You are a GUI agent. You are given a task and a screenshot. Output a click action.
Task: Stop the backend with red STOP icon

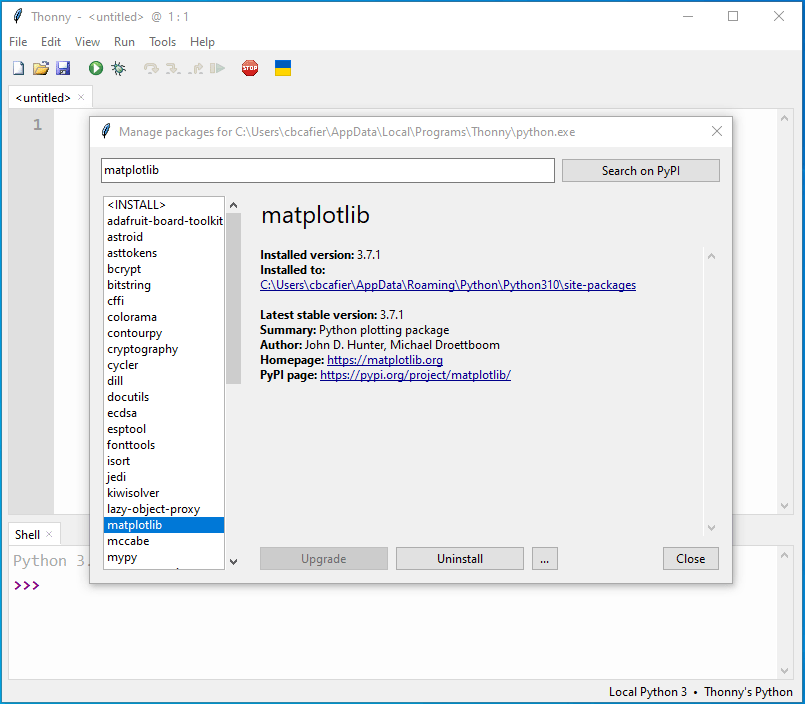tap(250, 68)
